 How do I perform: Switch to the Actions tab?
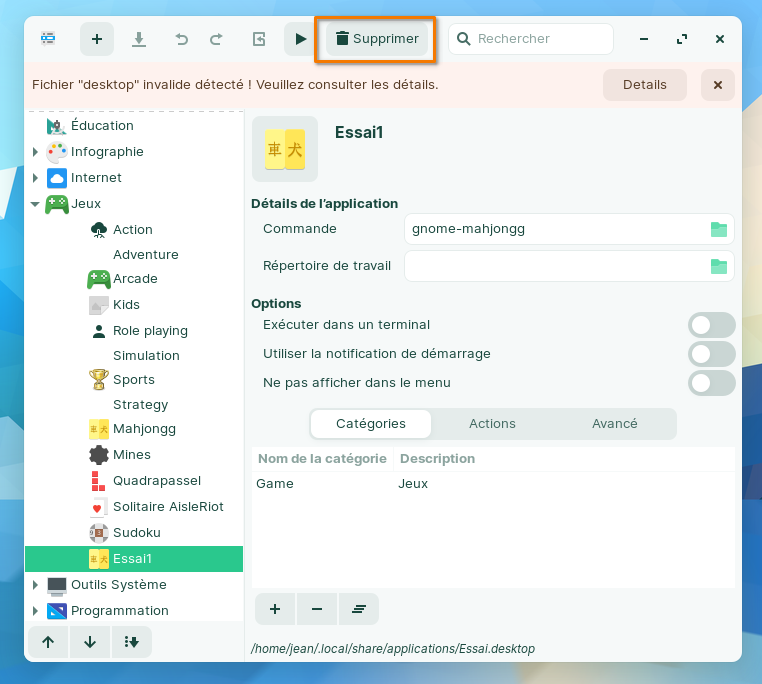pos(492,424)
